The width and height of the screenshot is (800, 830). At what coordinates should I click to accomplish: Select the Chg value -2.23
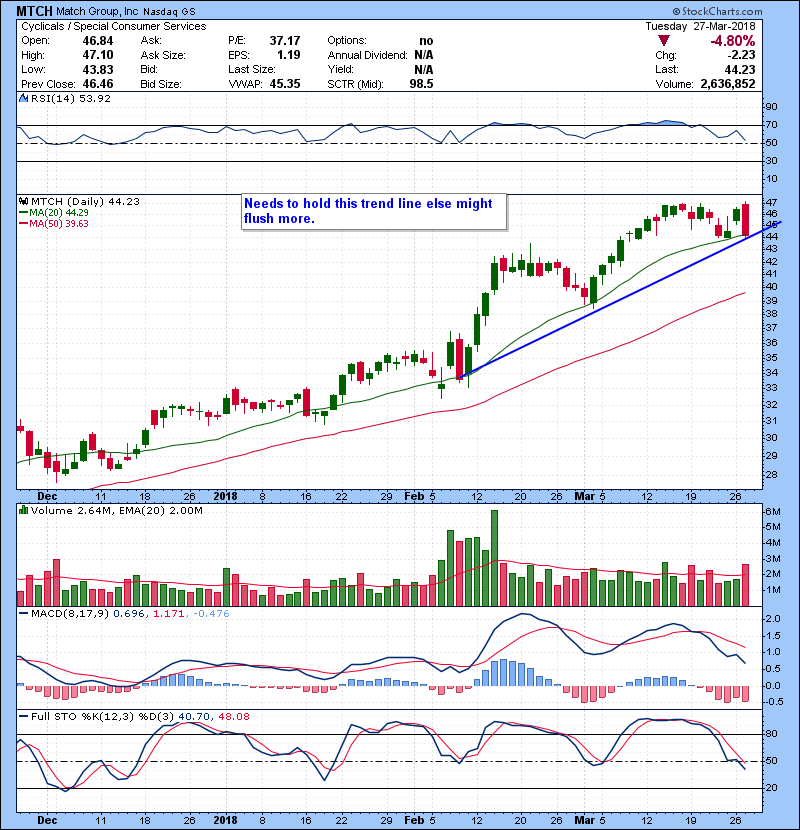(741, 55)
